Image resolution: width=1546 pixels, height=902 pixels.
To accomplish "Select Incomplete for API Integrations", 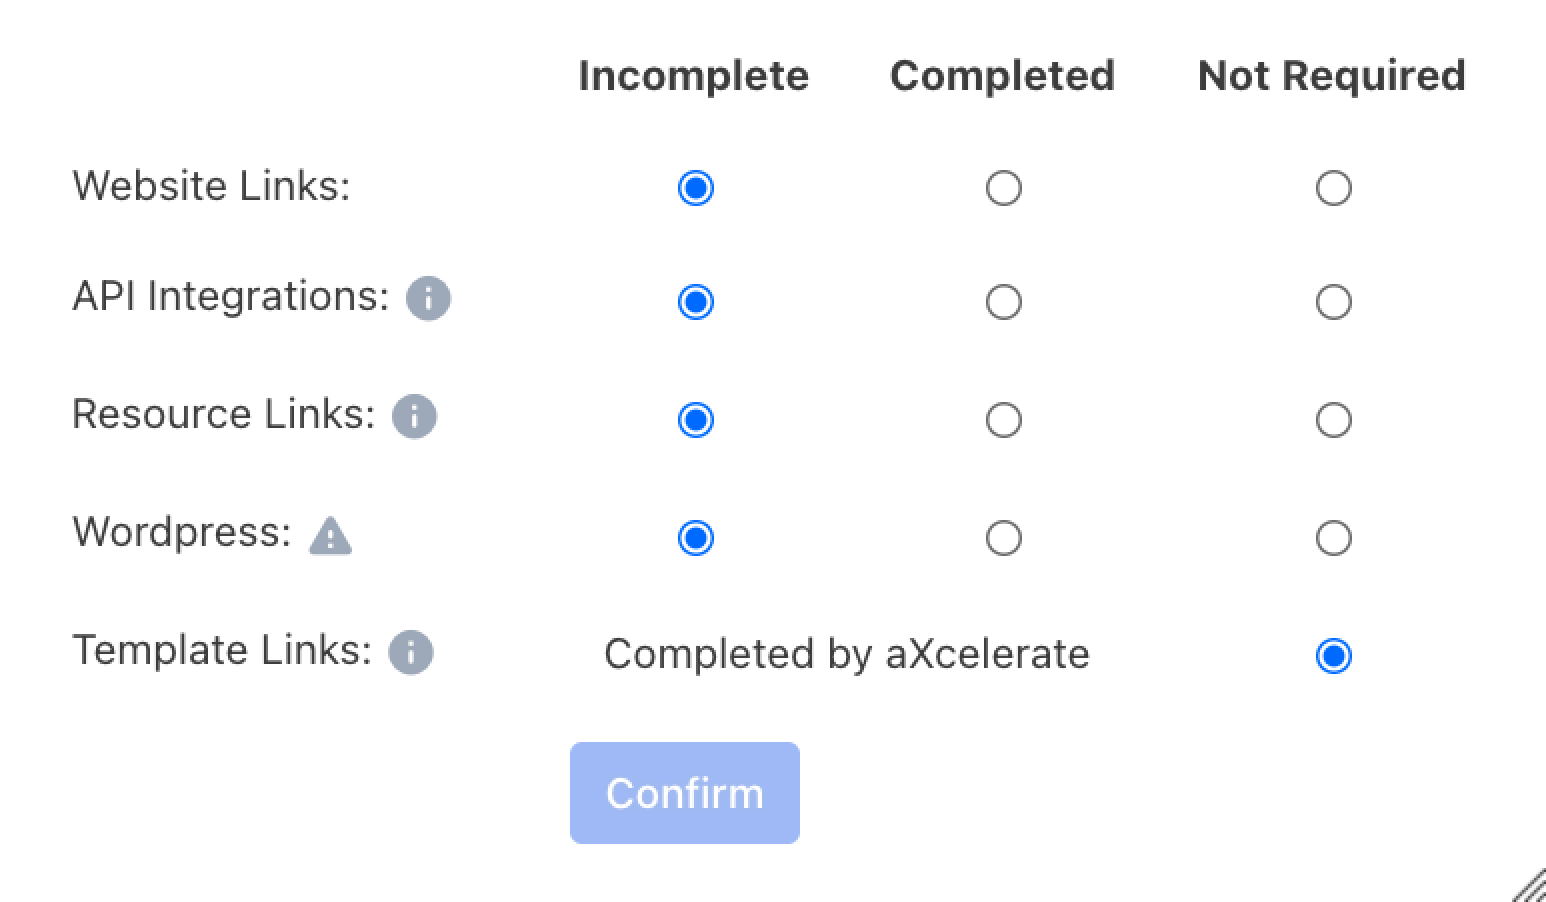I will tap(696, 302).
